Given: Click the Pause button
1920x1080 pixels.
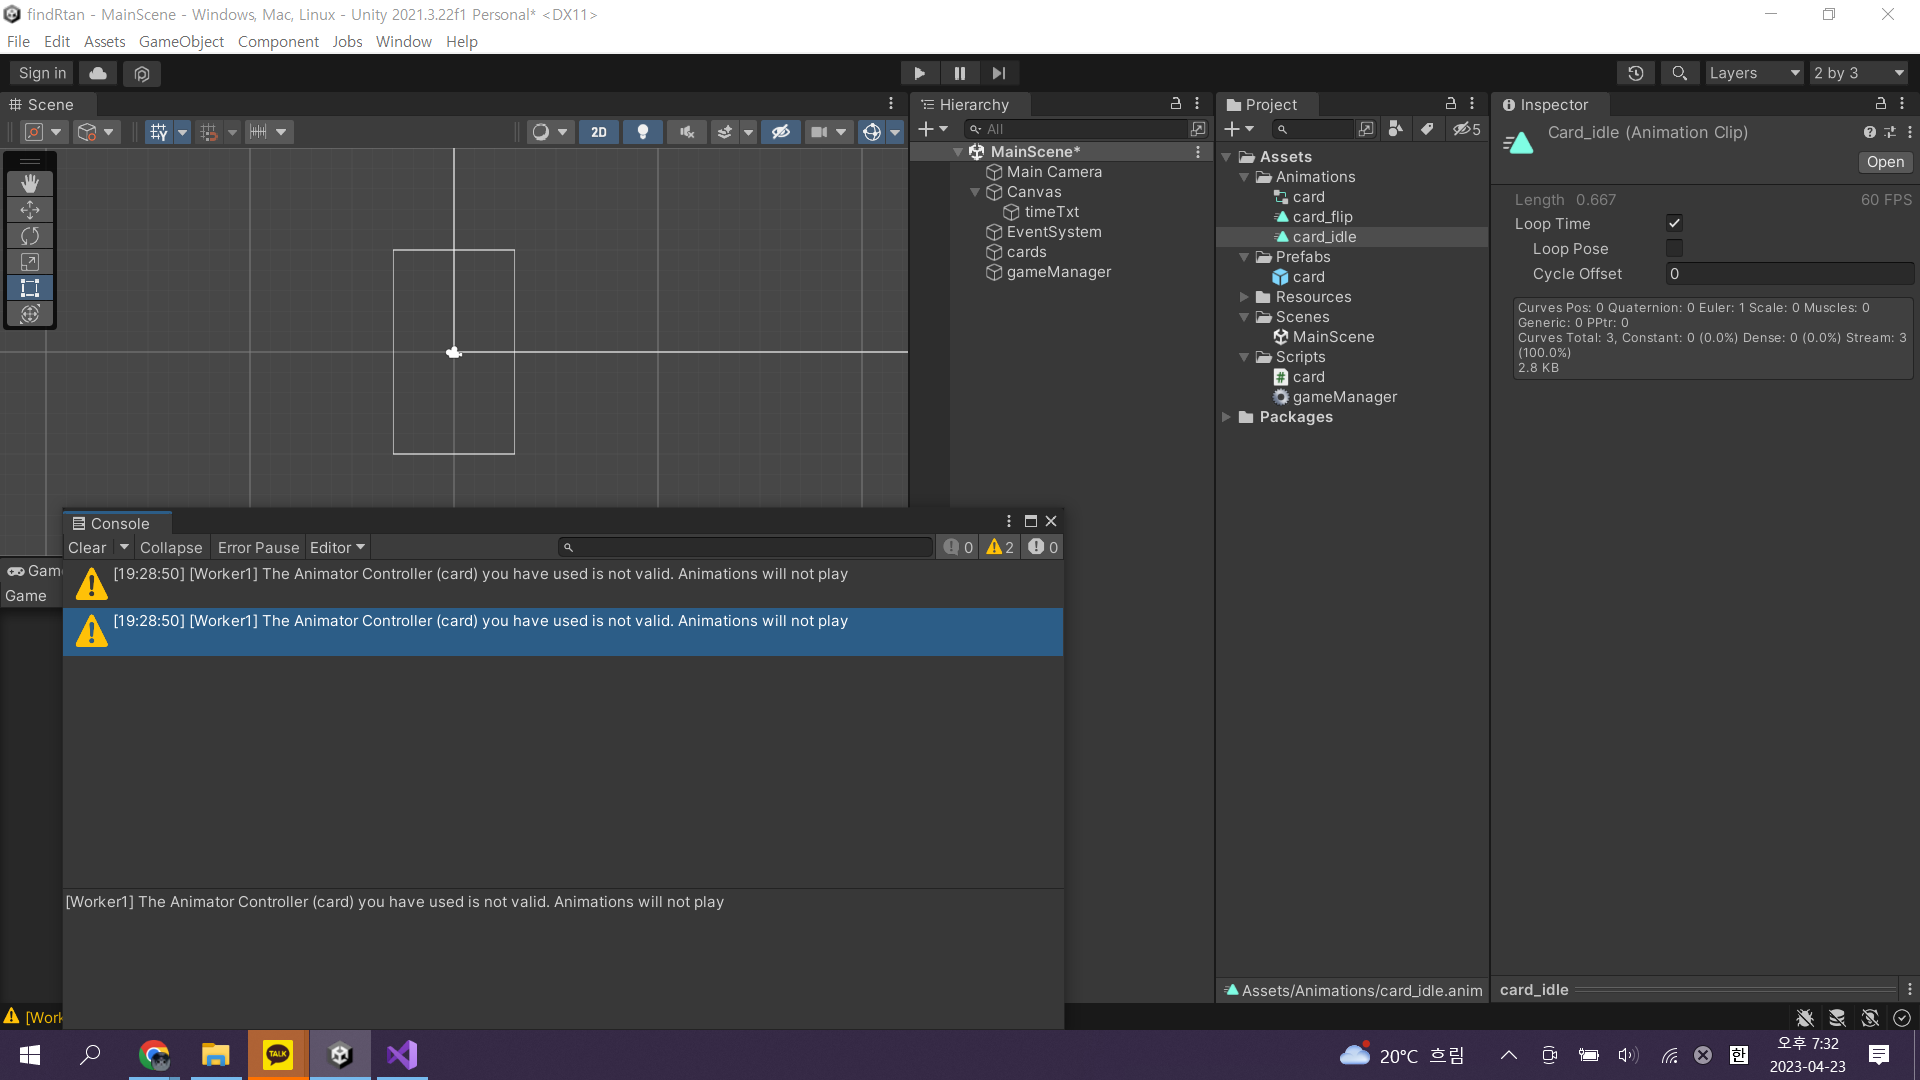Looking at the screenshot, I should click(960, 73).
